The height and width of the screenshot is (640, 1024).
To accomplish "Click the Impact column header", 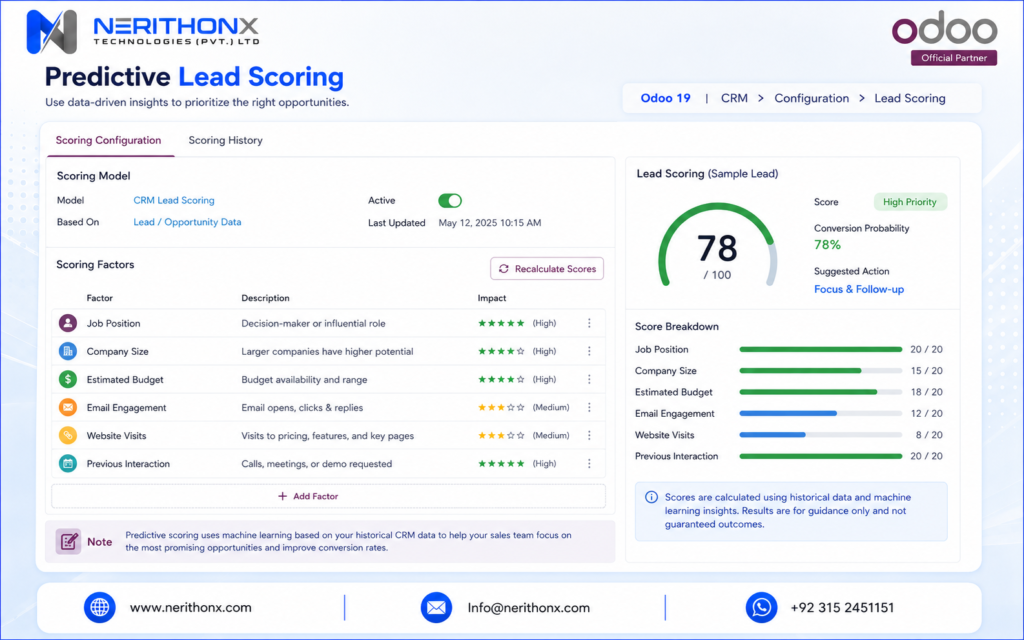I will click(492, 298).
